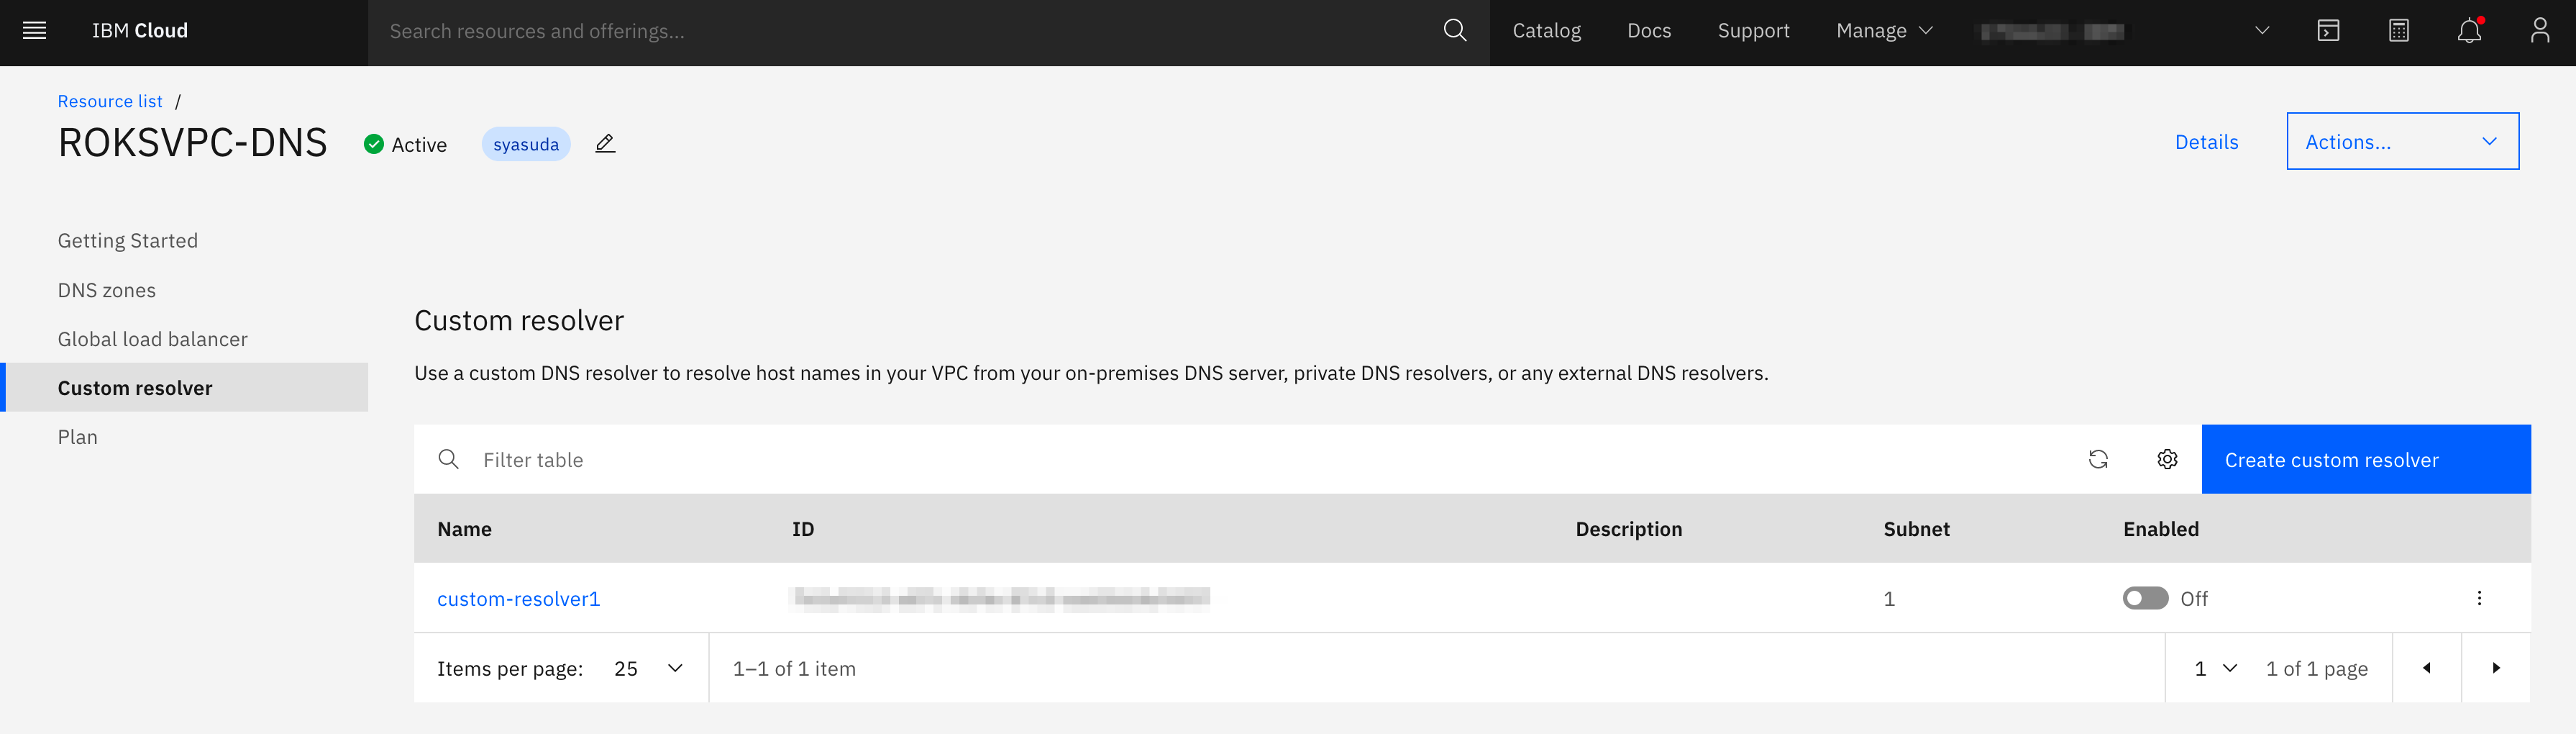Open the user profile avatar icon
The width and height of the screenshot is (2576, 734).
click(x=2539, y=31)
